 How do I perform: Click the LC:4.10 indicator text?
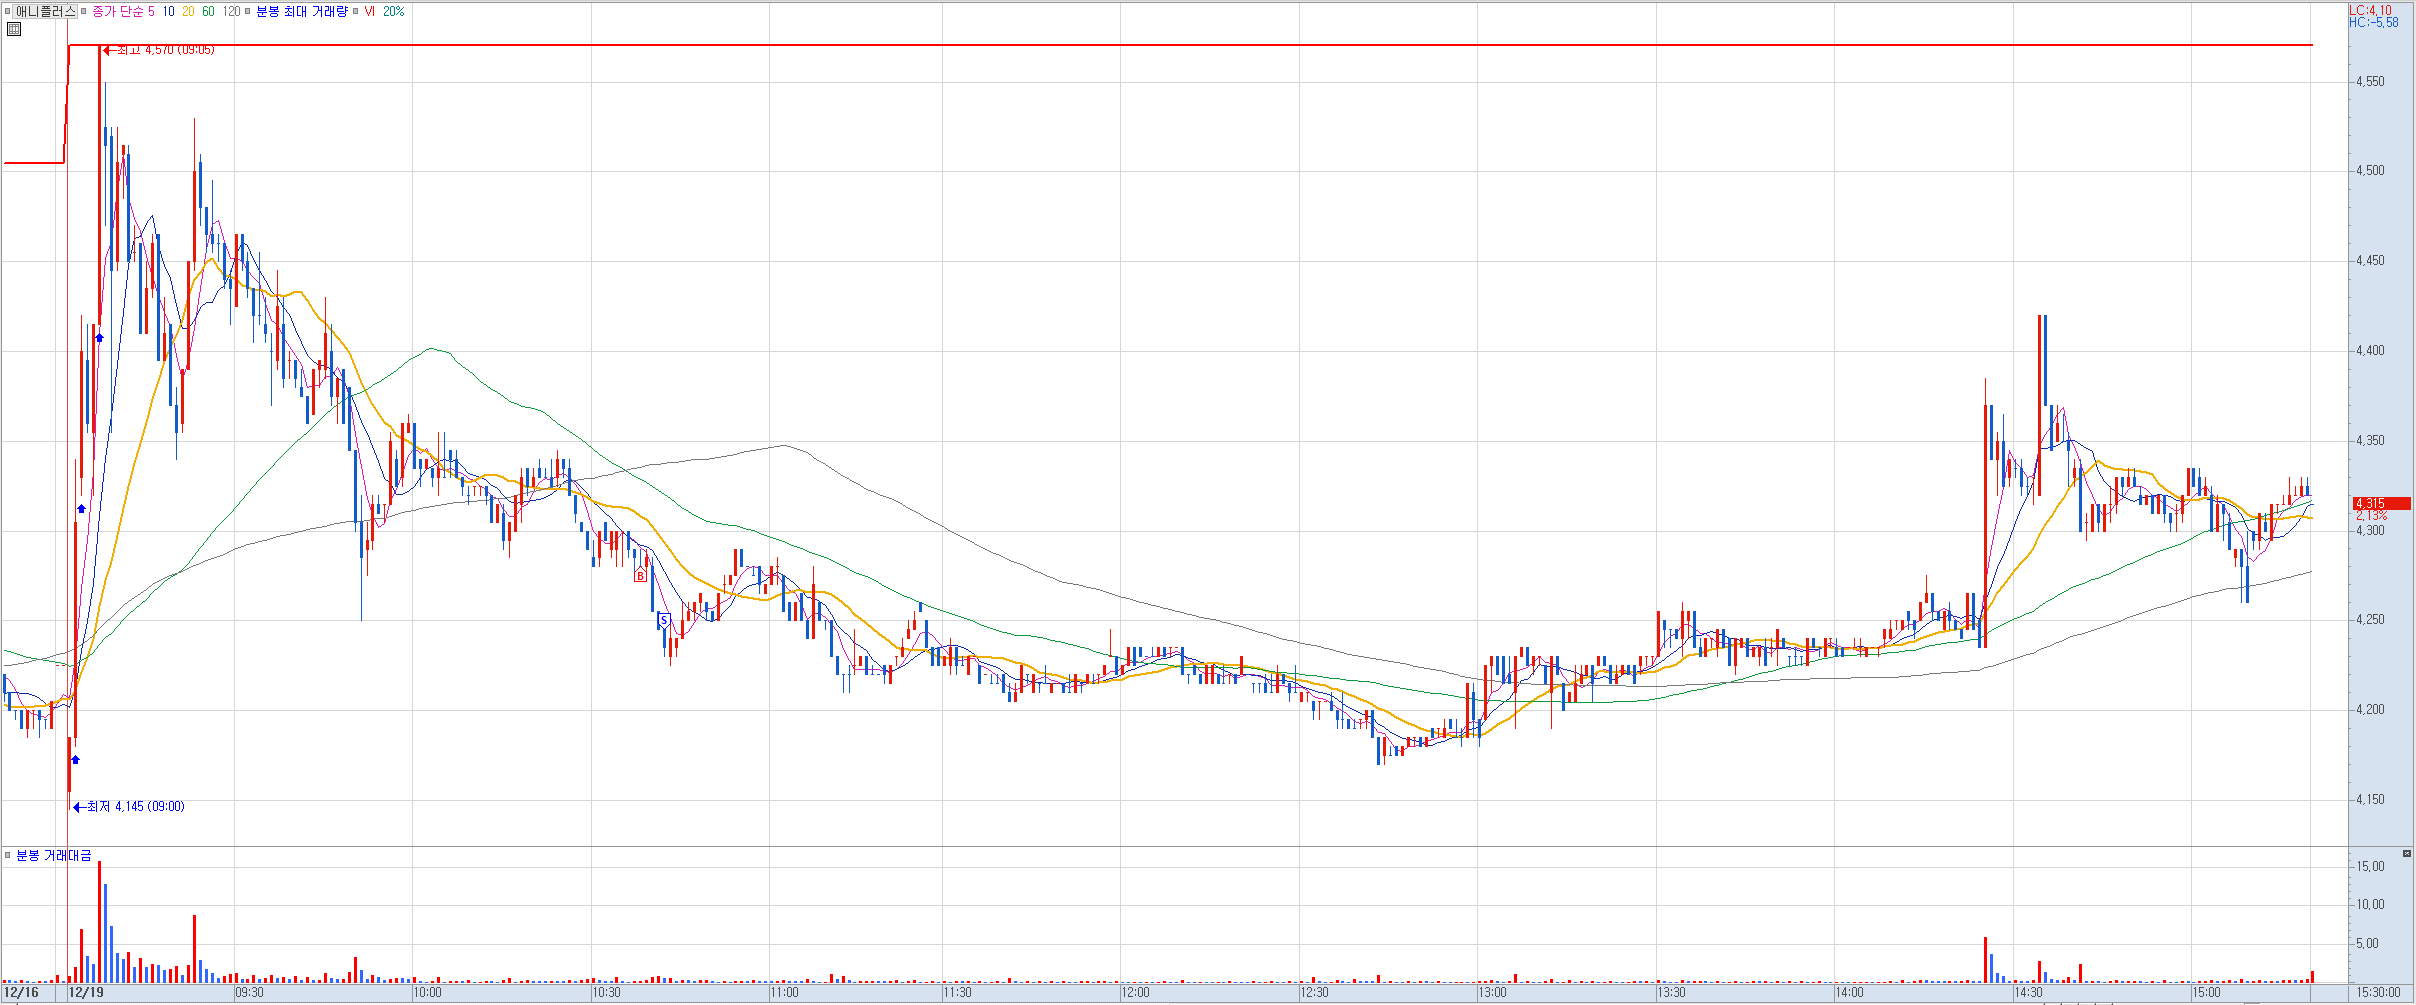point(2370,11)
